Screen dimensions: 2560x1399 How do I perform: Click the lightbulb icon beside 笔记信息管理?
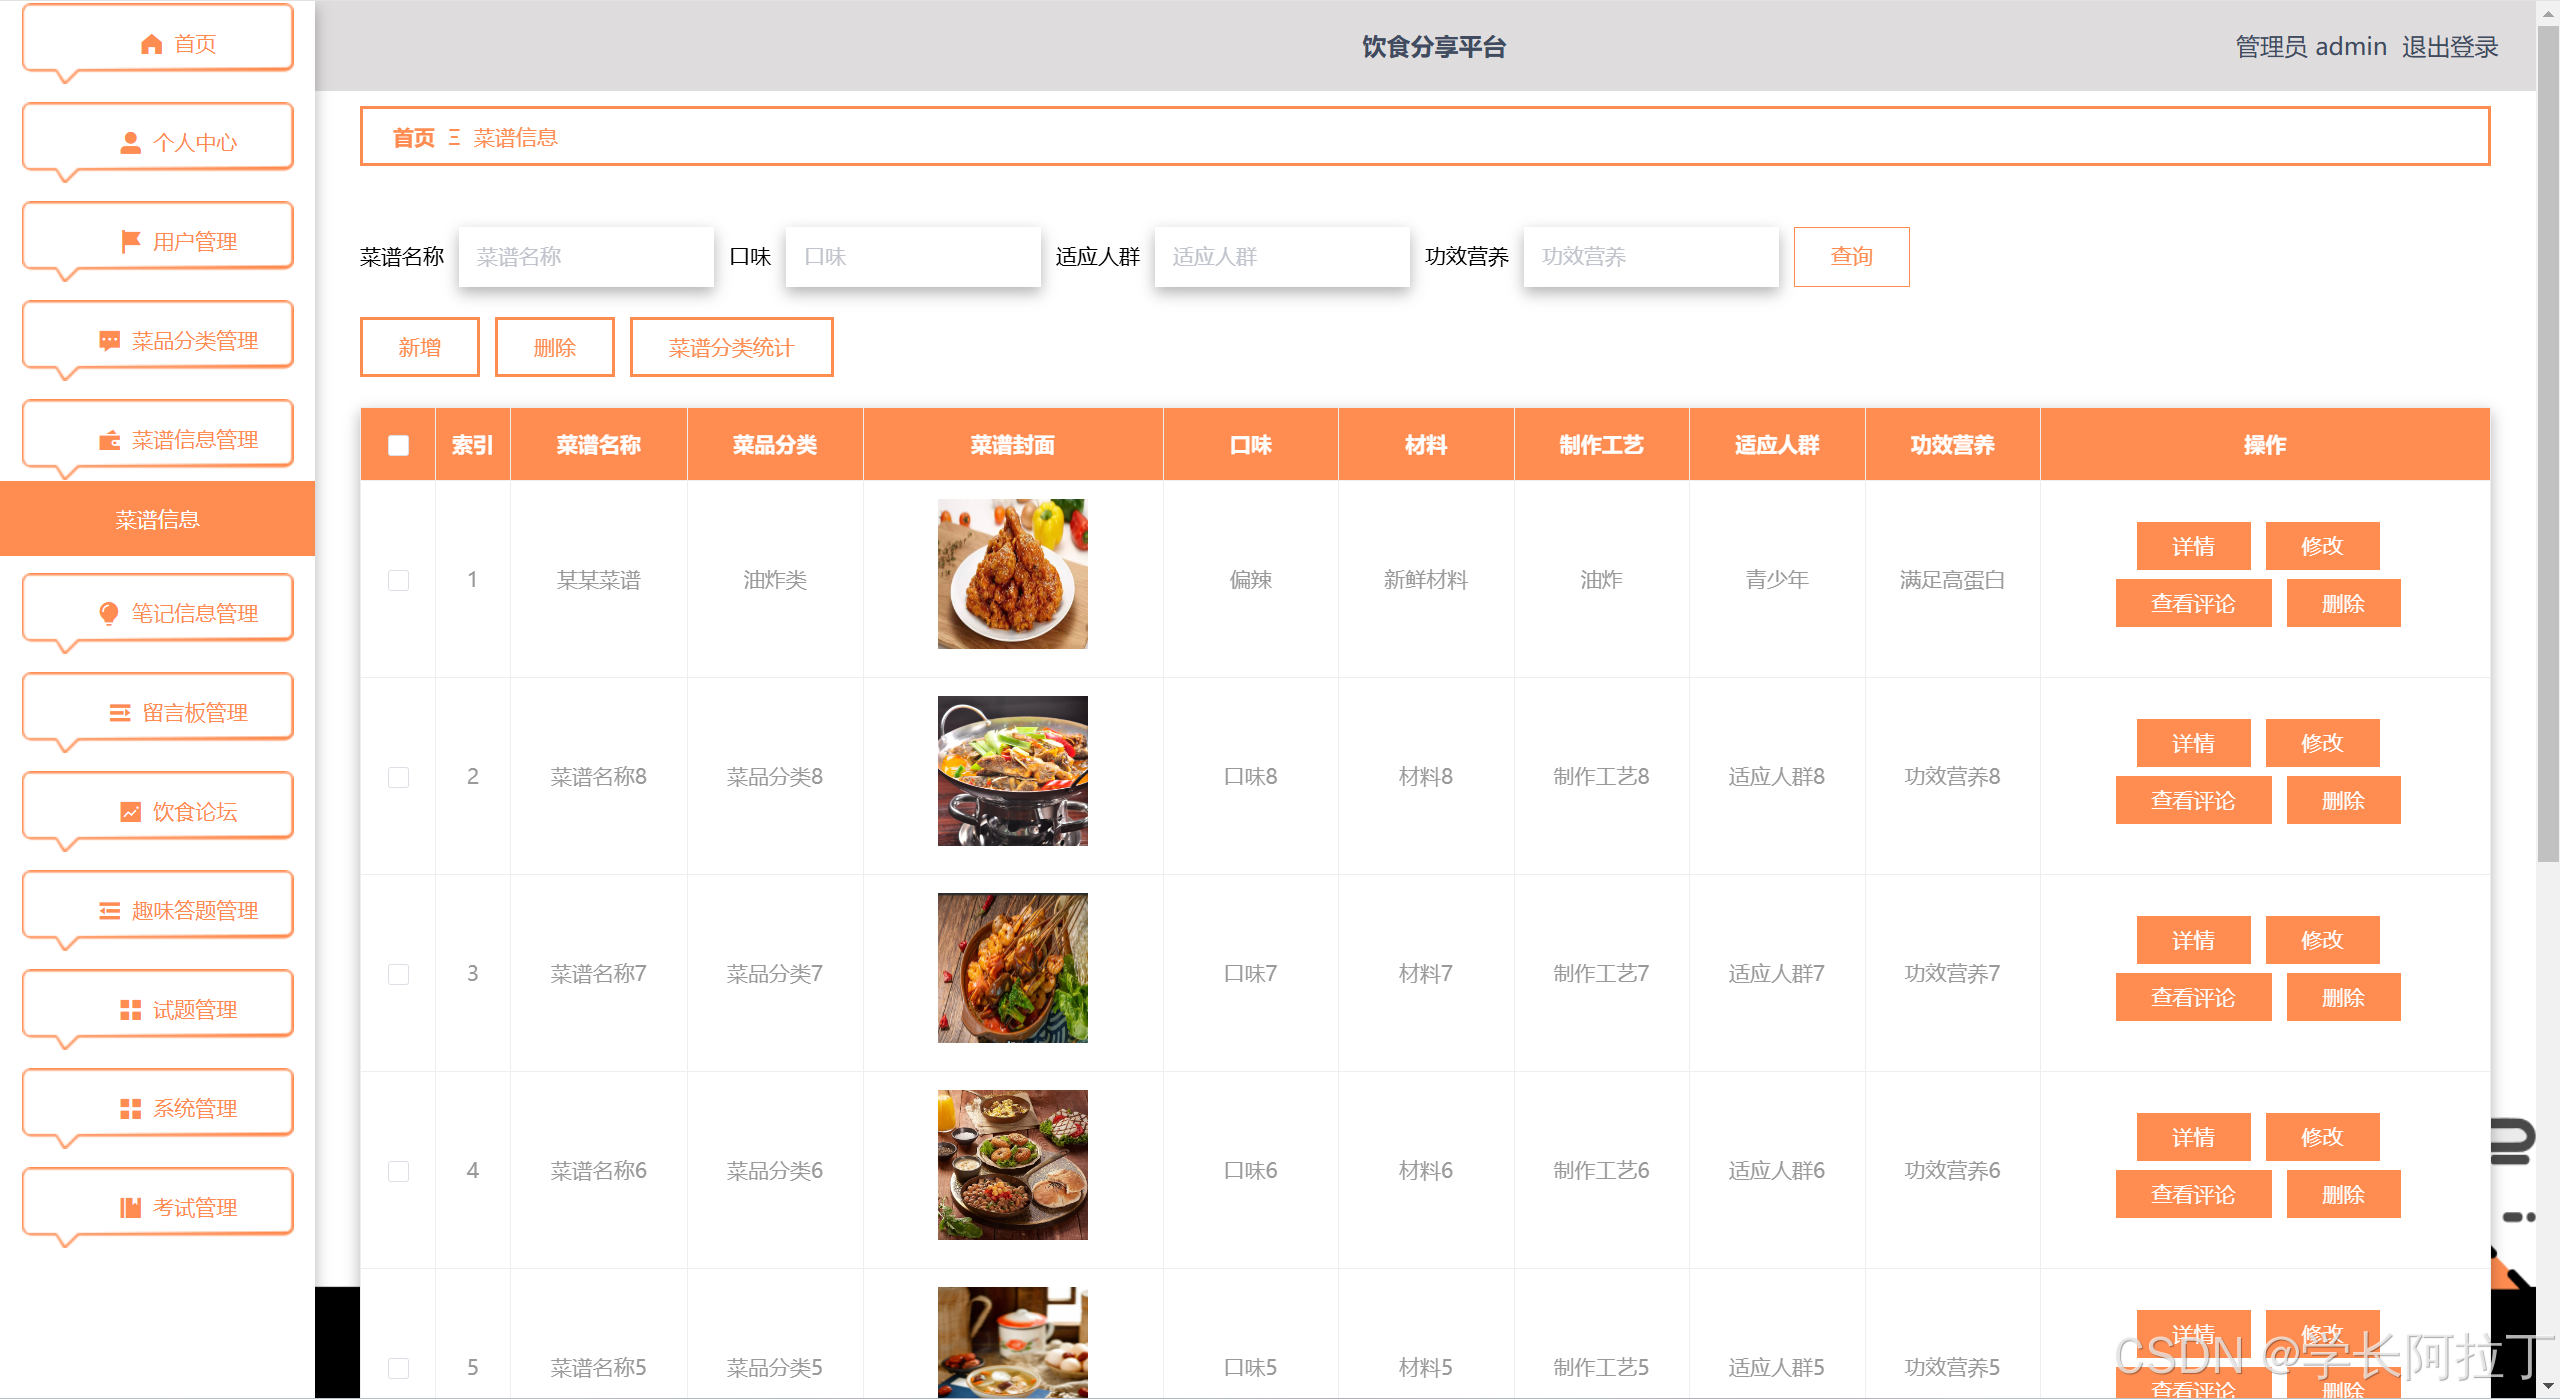tap(109, 614)
